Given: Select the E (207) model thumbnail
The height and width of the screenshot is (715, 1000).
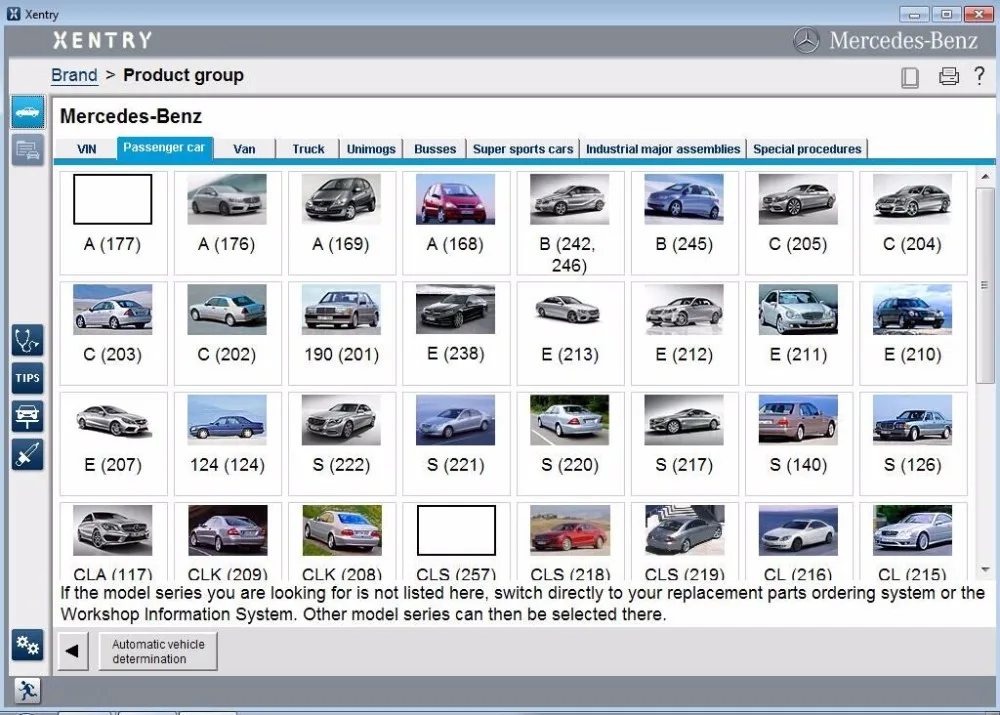Looking at the screenshot, I should [113, 420].
